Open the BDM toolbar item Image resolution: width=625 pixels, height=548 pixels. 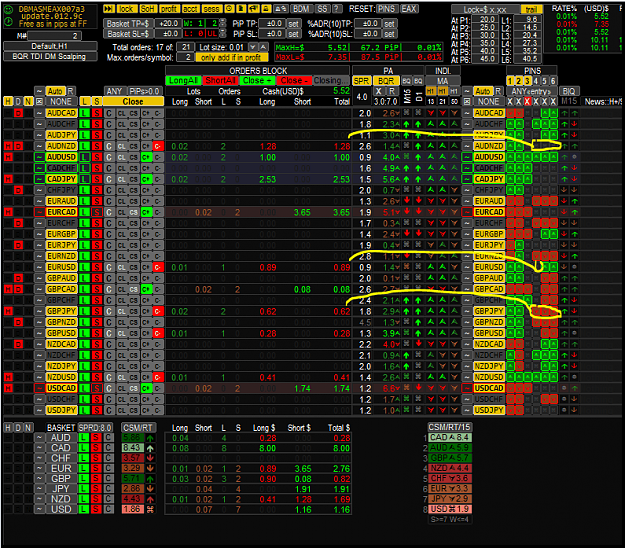pyautogui.click(x=301, y=9)
